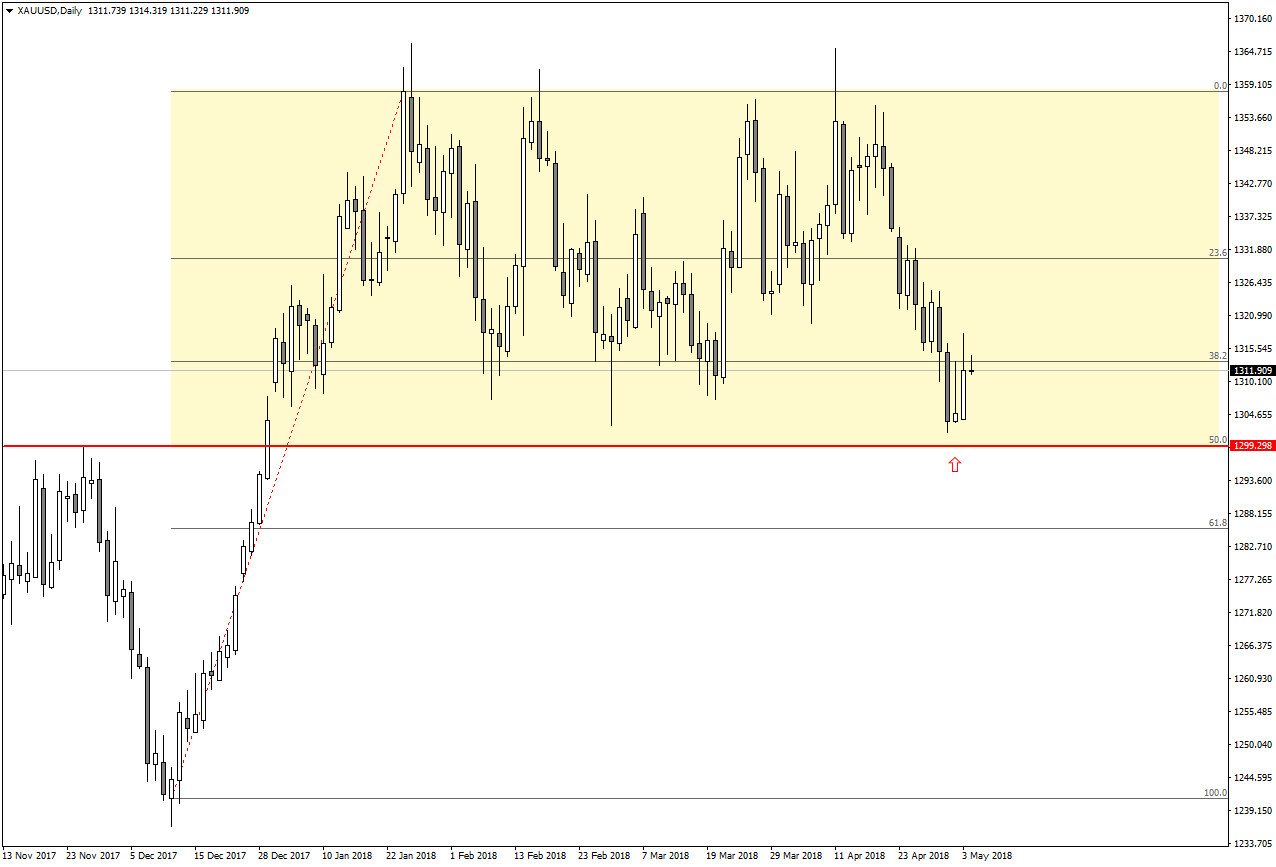This screenshot has height=867, width=1276.
Task: Click the 1244.595 price axis label
Action: 1253,778
